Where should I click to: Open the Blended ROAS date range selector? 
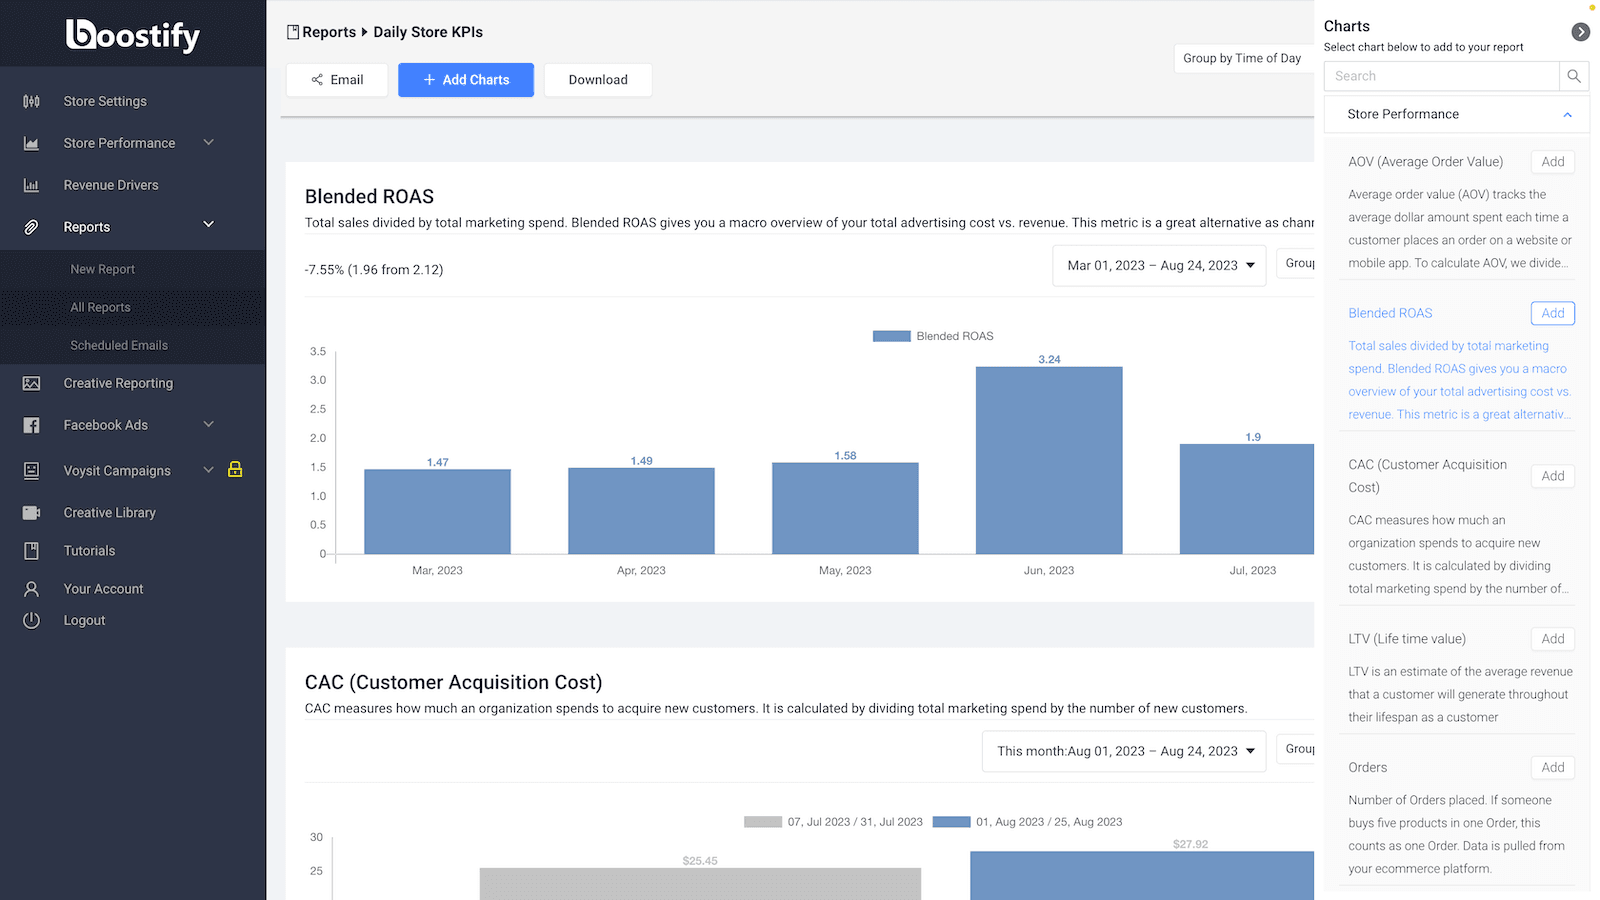1158,265
